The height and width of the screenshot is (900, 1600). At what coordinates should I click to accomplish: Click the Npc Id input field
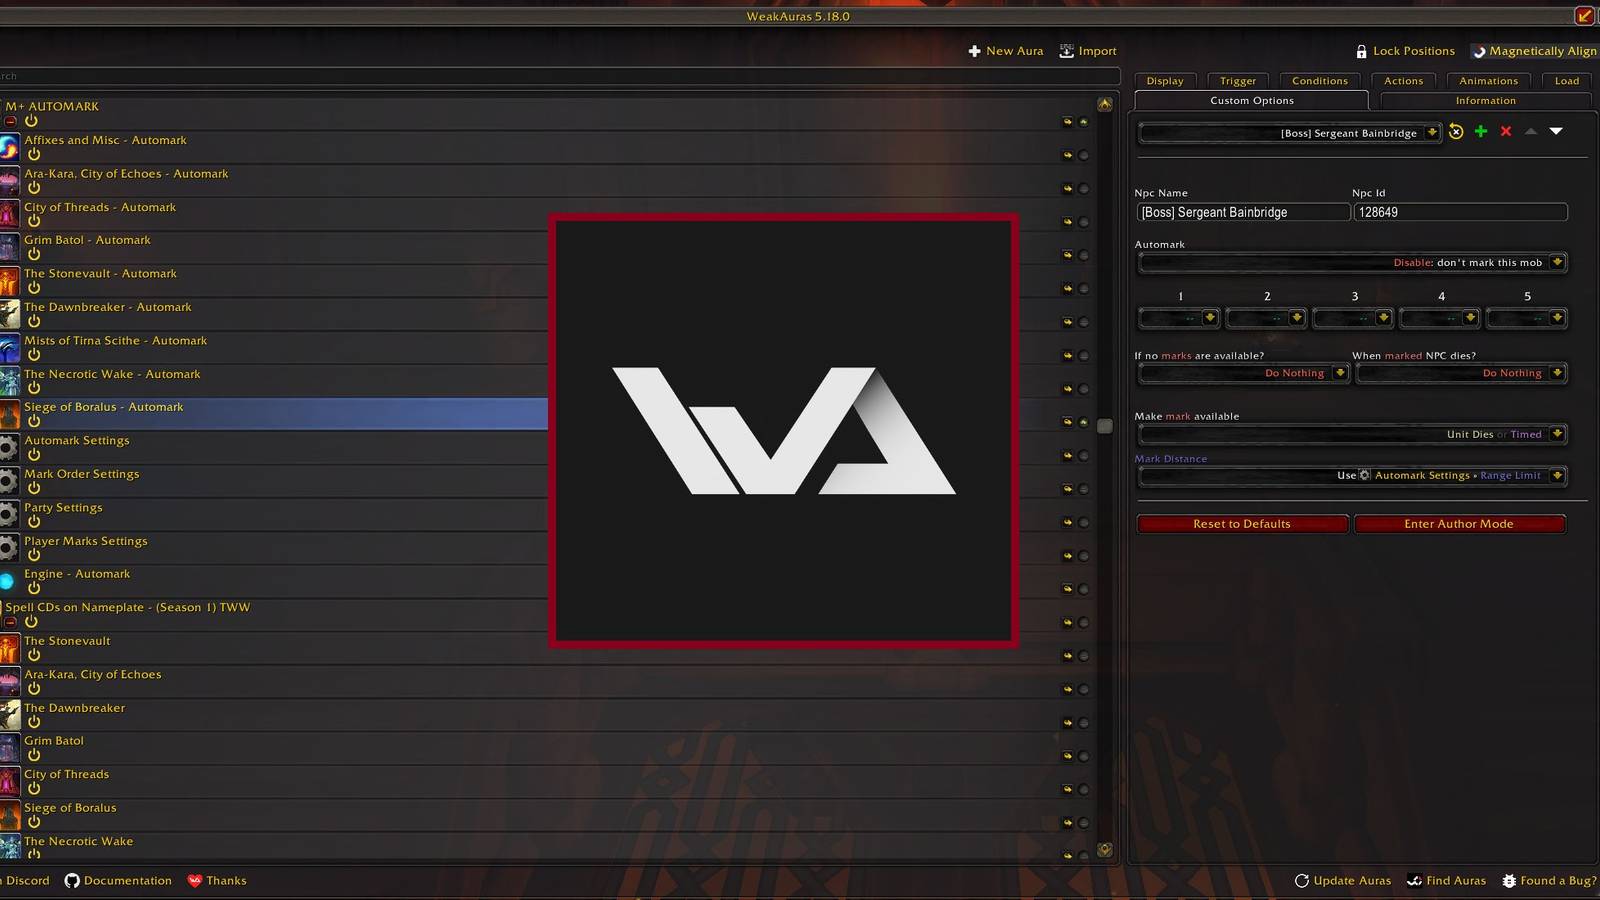click(1460, 212)
